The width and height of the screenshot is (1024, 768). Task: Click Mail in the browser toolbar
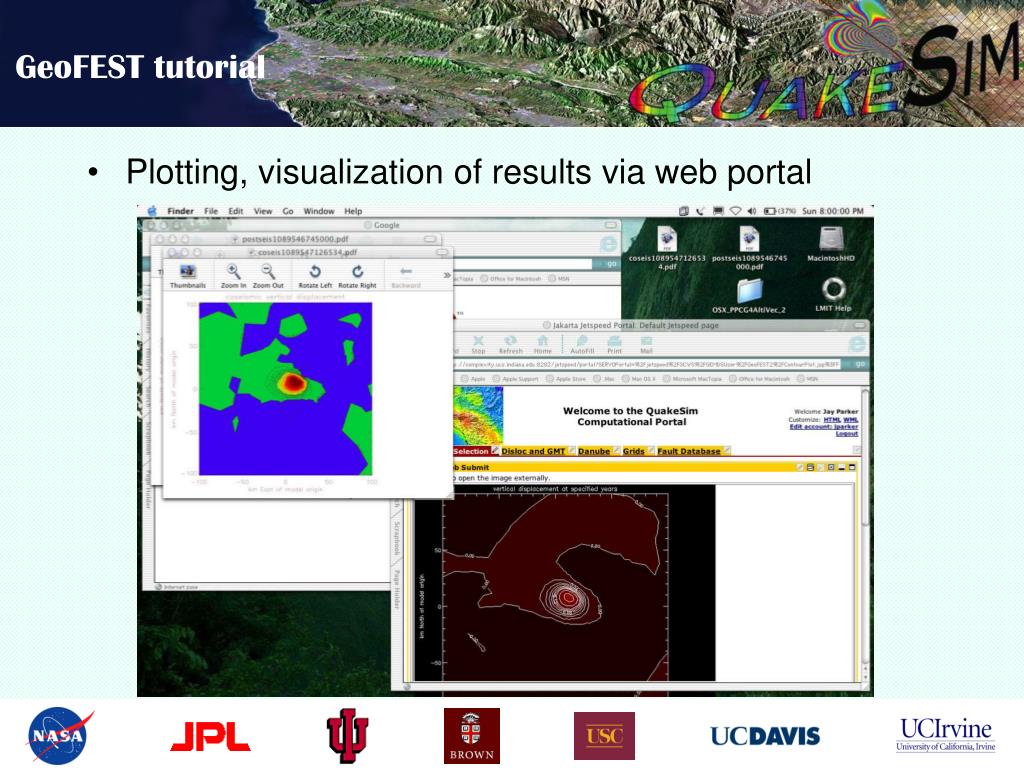(x=647, y=345)
